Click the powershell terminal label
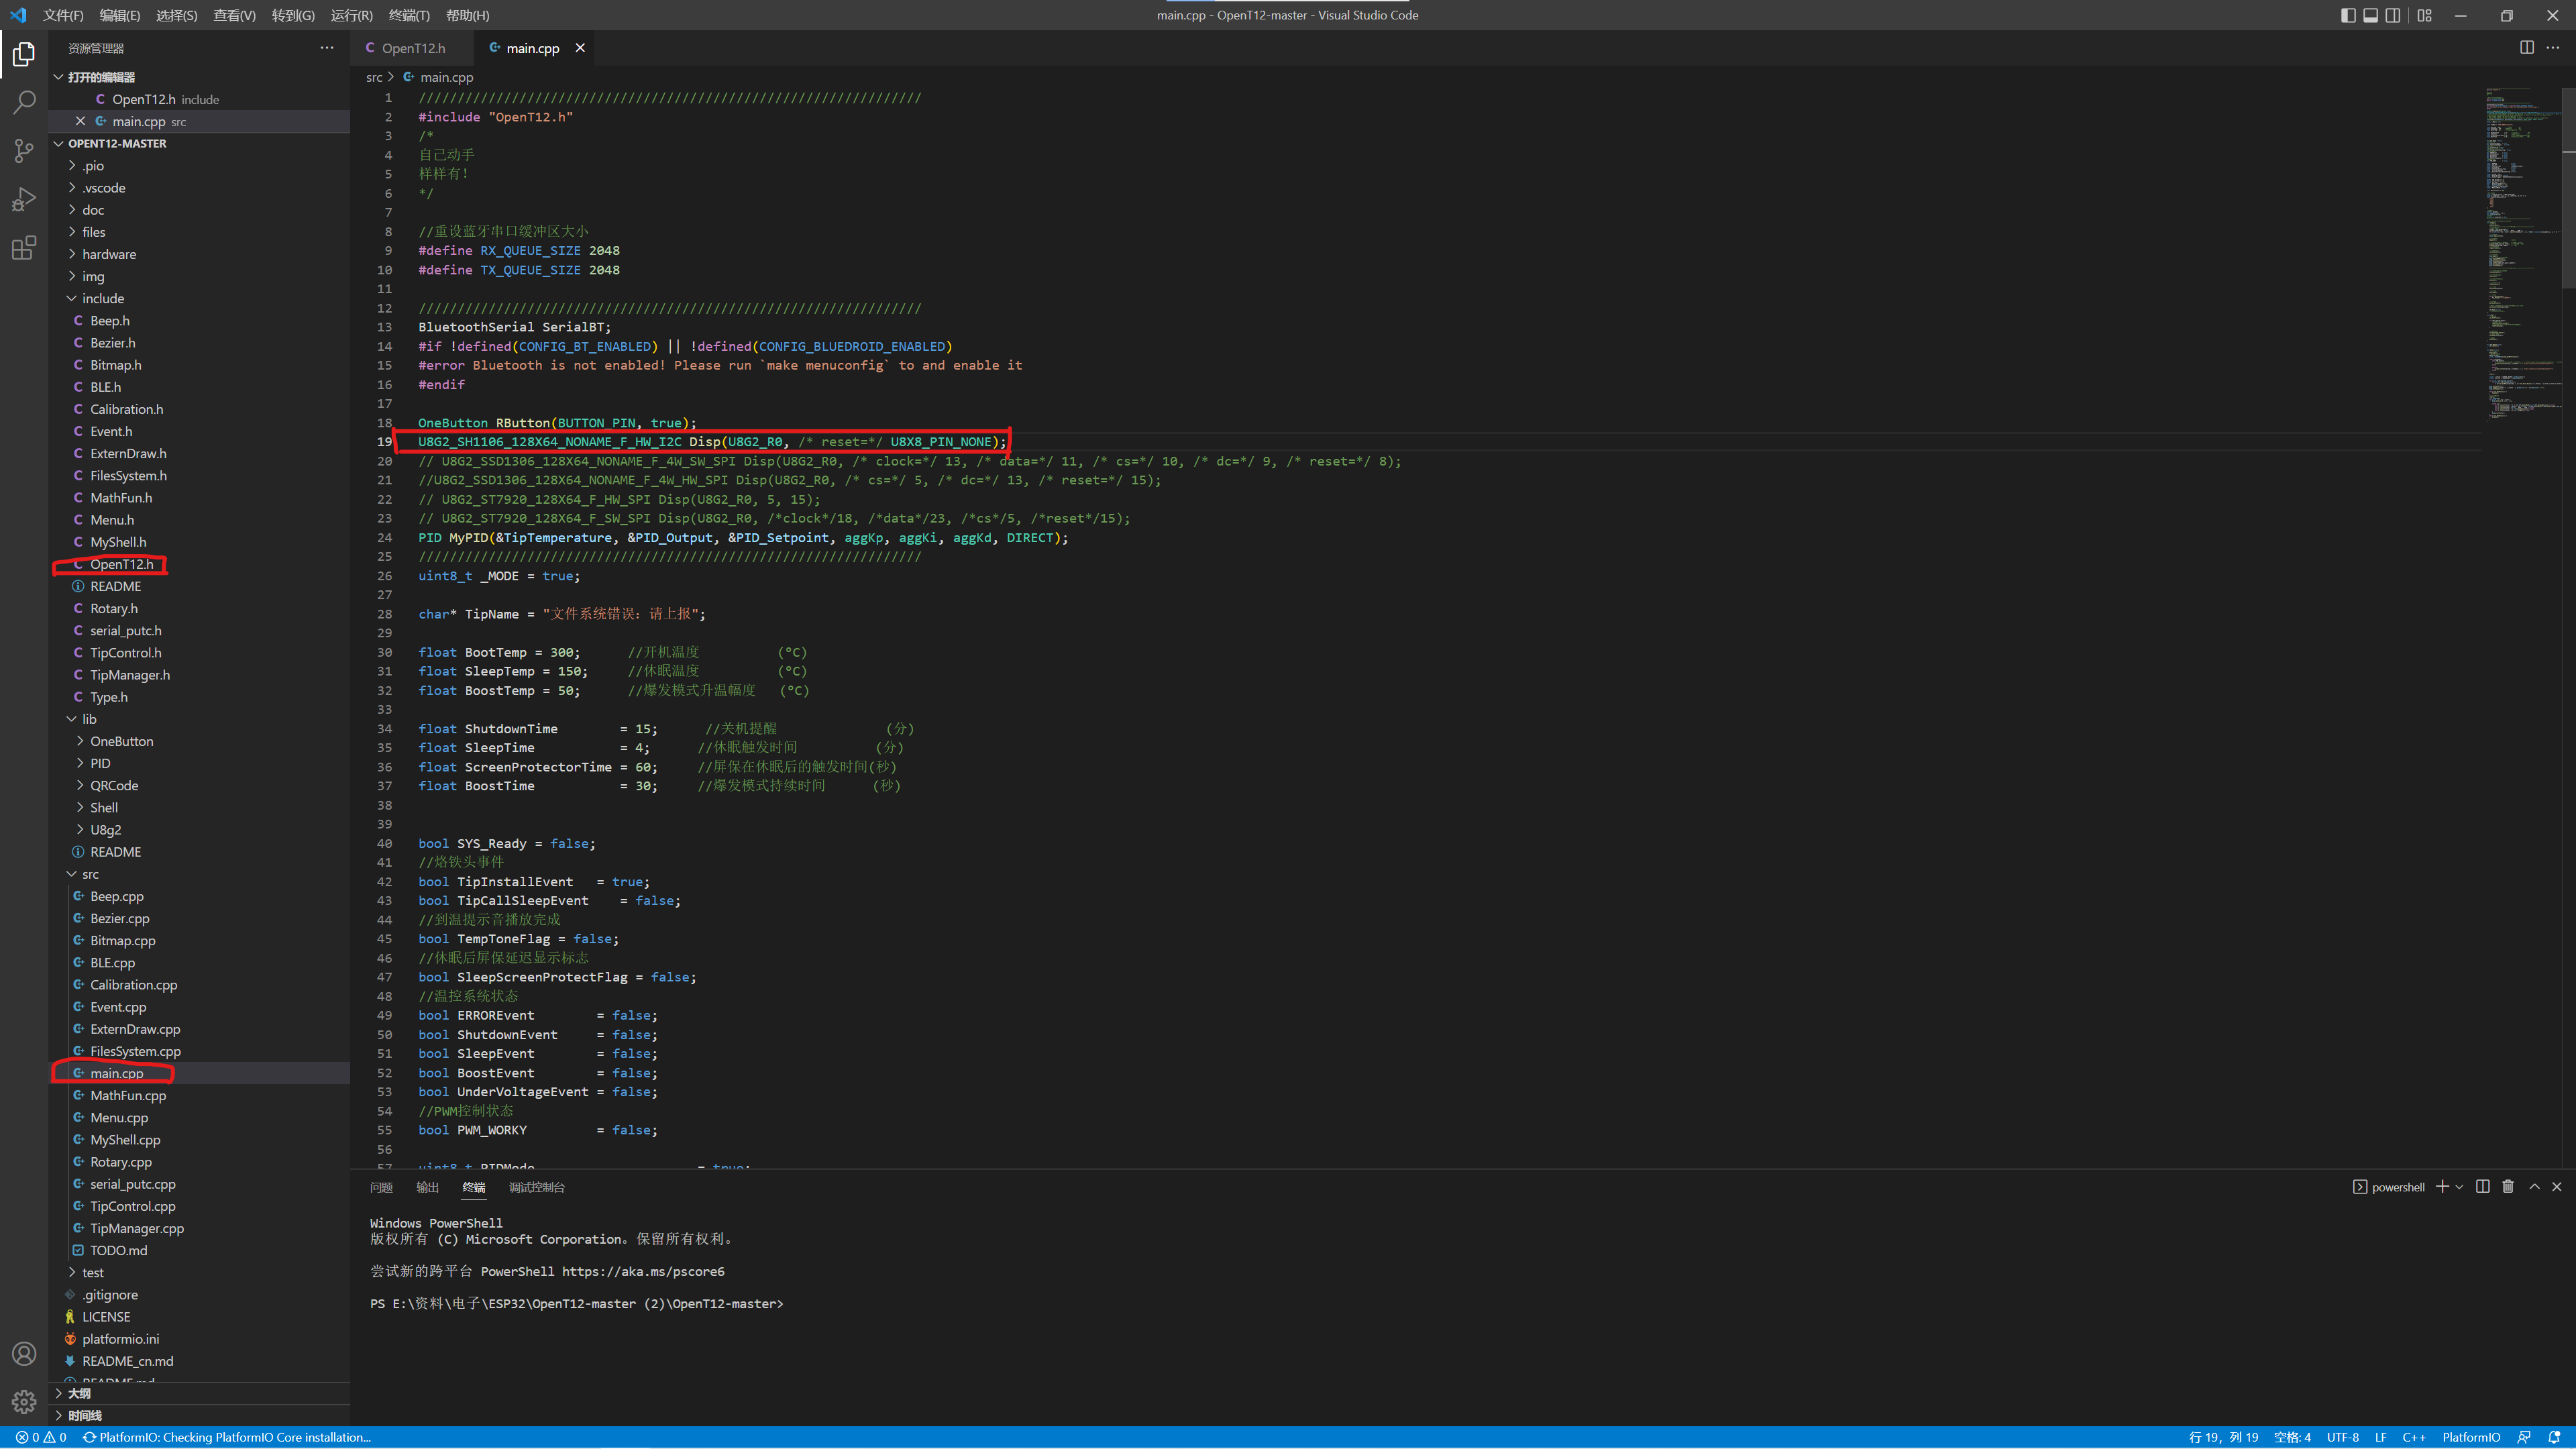The width and height of the screenshot is (2576, 1449). 2389,1187
